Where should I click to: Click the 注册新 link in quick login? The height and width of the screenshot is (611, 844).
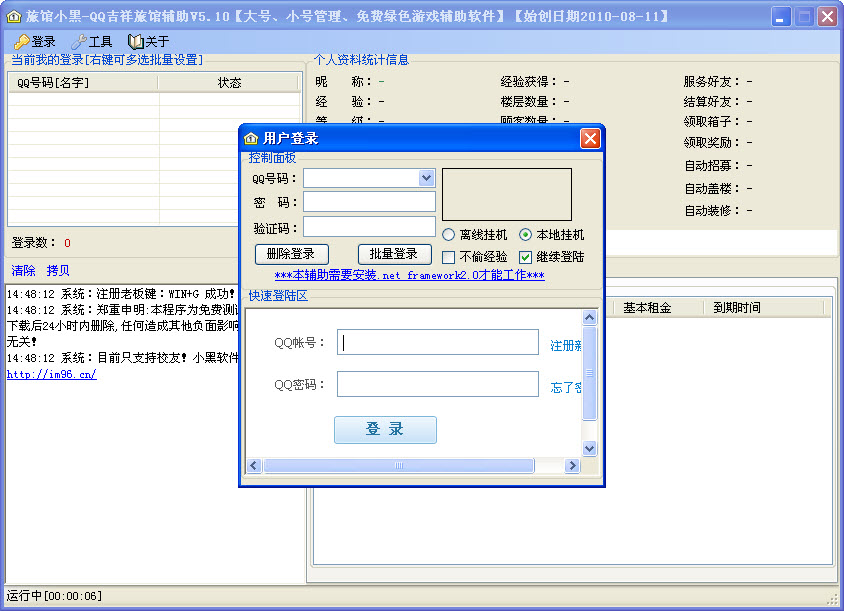pyautogui.click(x=565, y=346)
